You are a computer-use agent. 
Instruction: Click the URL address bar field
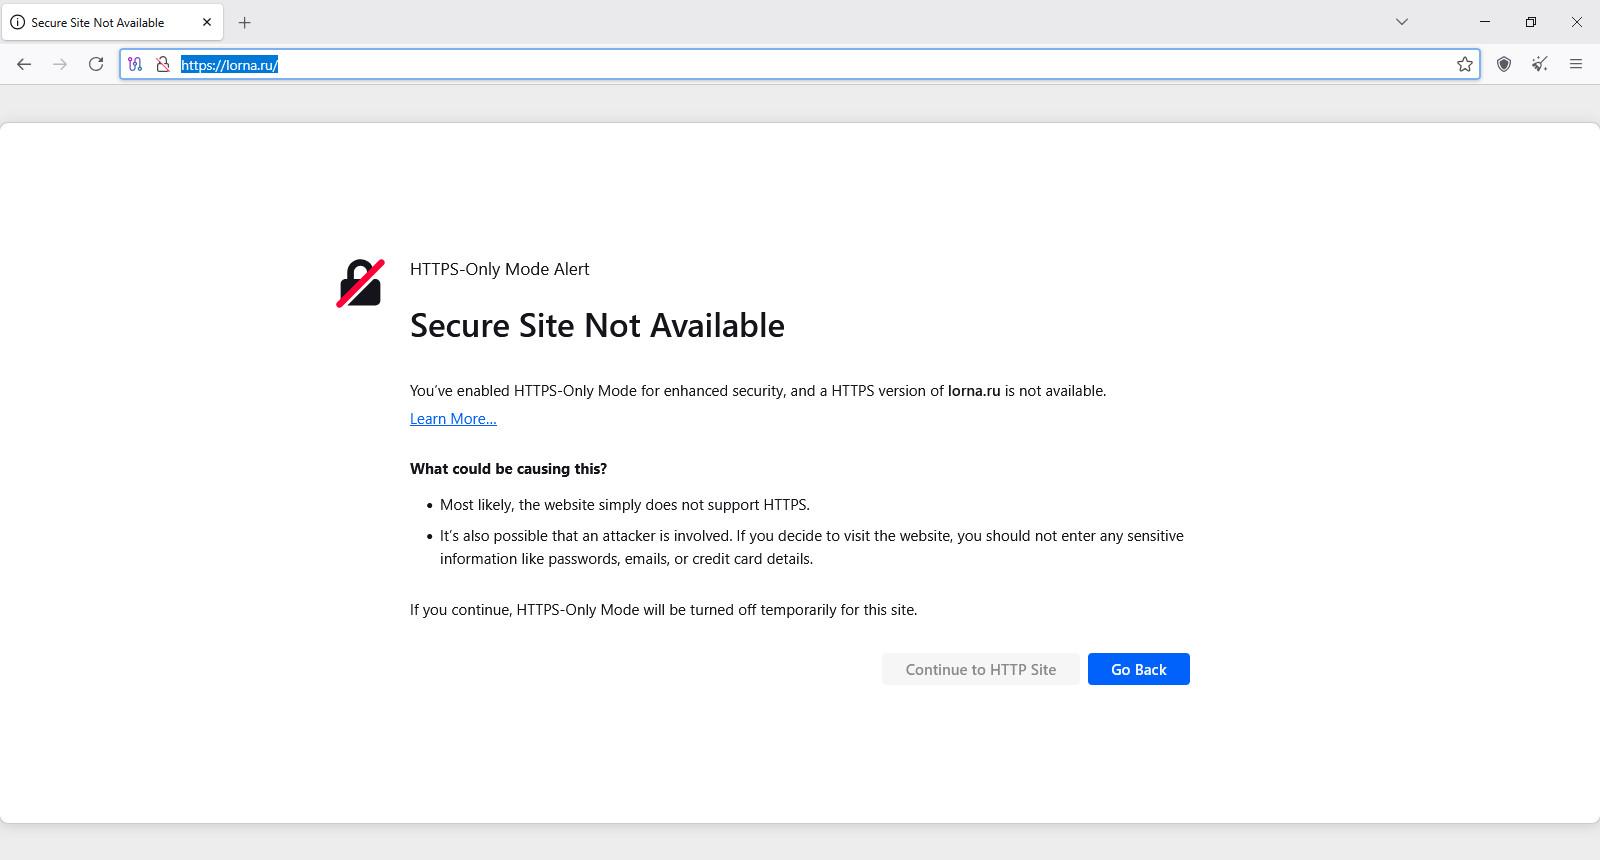click(x=800, y=64)
